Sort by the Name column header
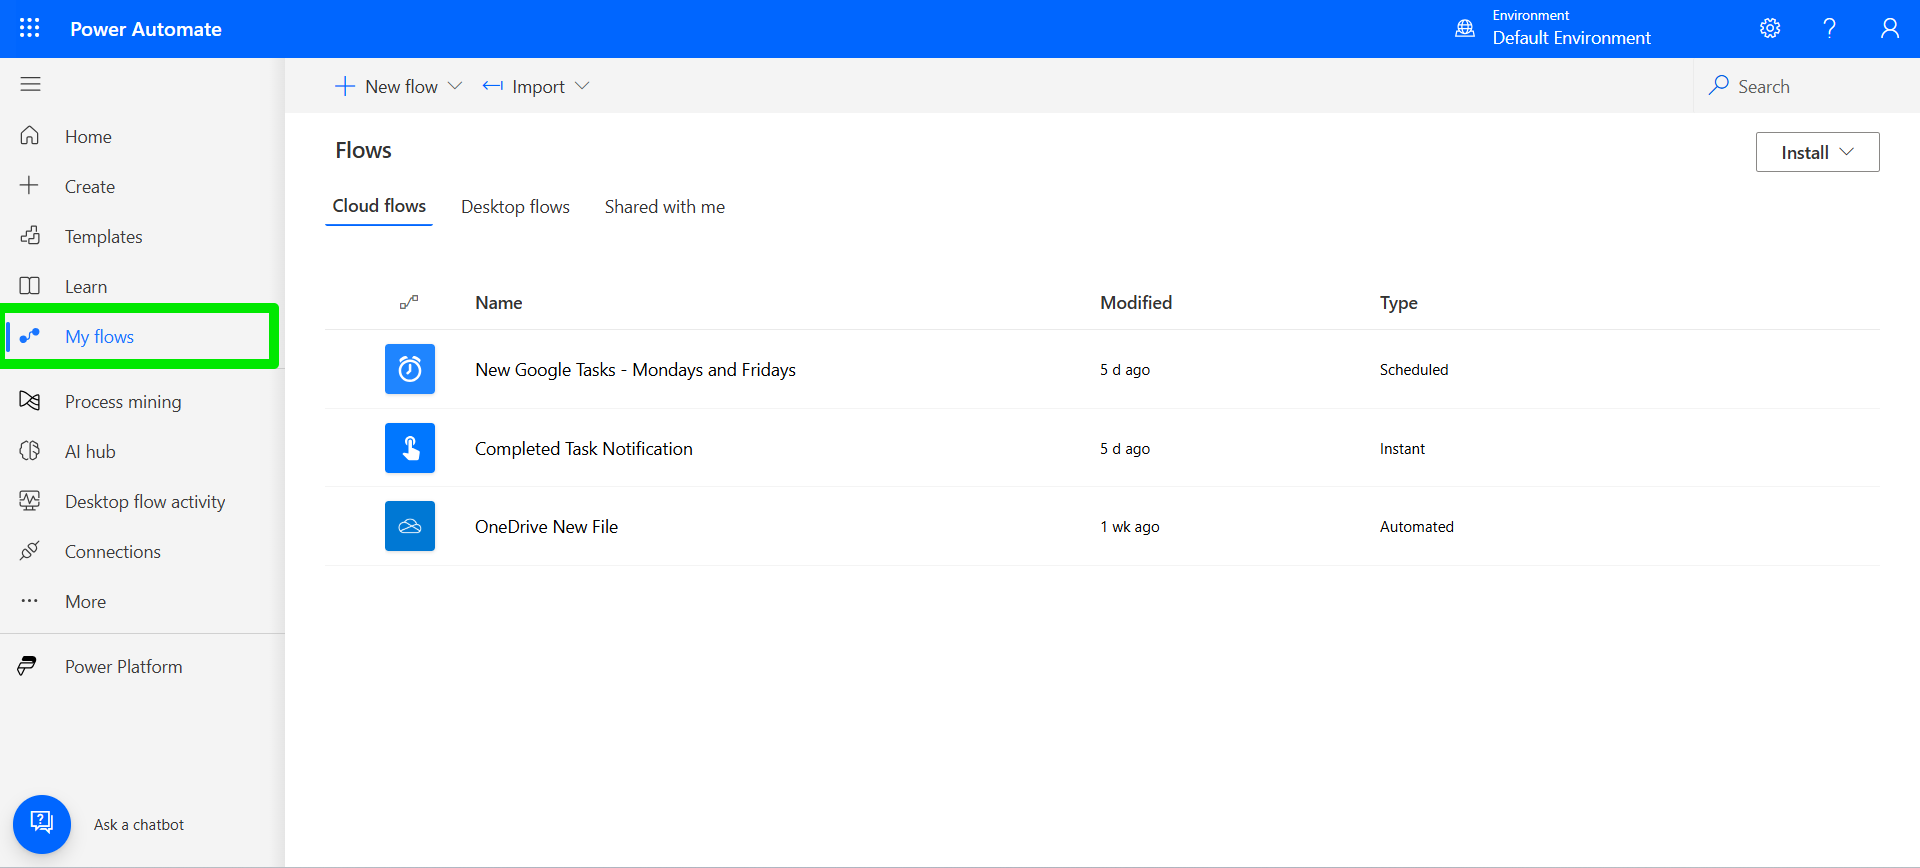 click(499, 303)
